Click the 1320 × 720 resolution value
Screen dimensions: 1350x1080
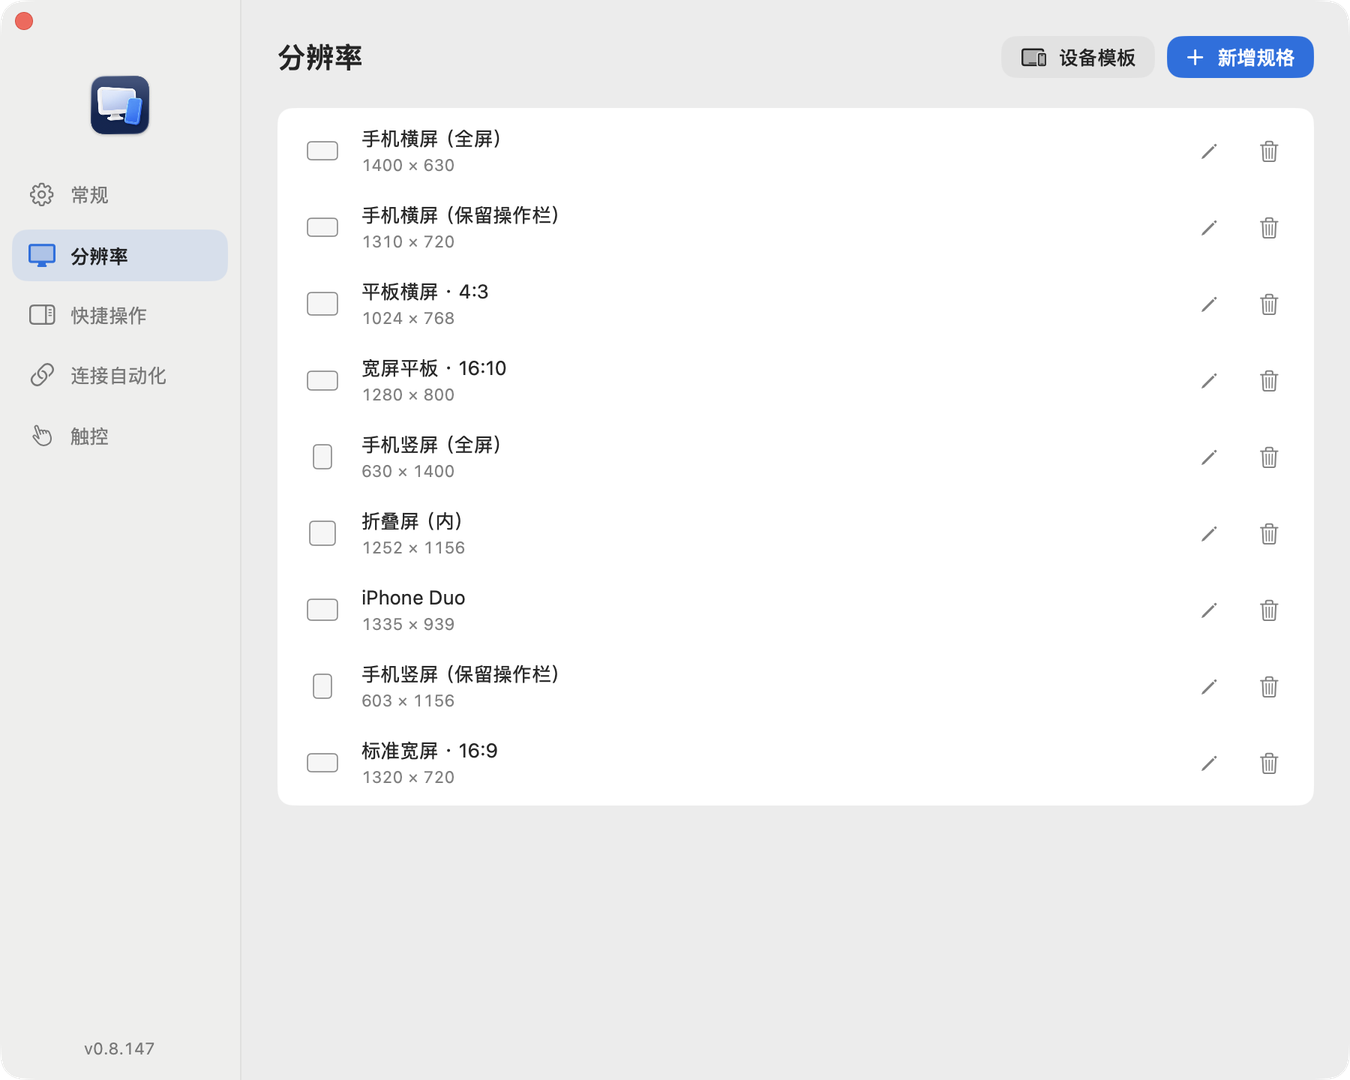point(408,777)
